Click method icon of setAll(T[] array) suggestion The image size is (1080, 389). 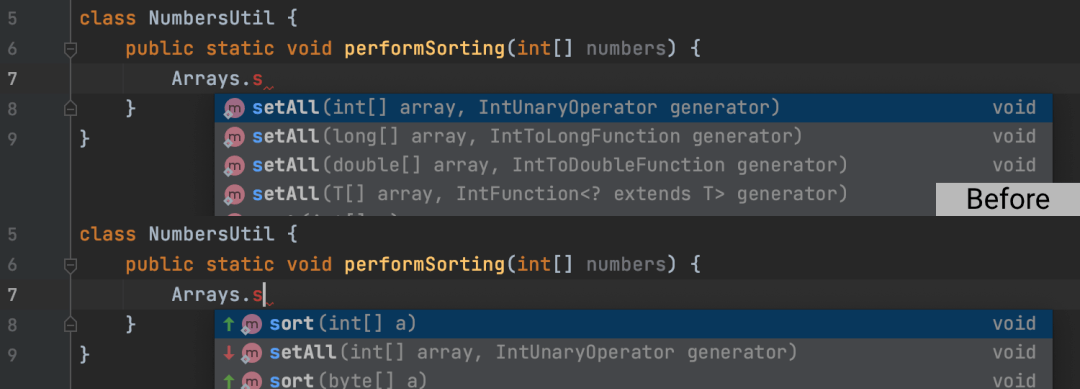pyautogui.click(x=235, y=195)
